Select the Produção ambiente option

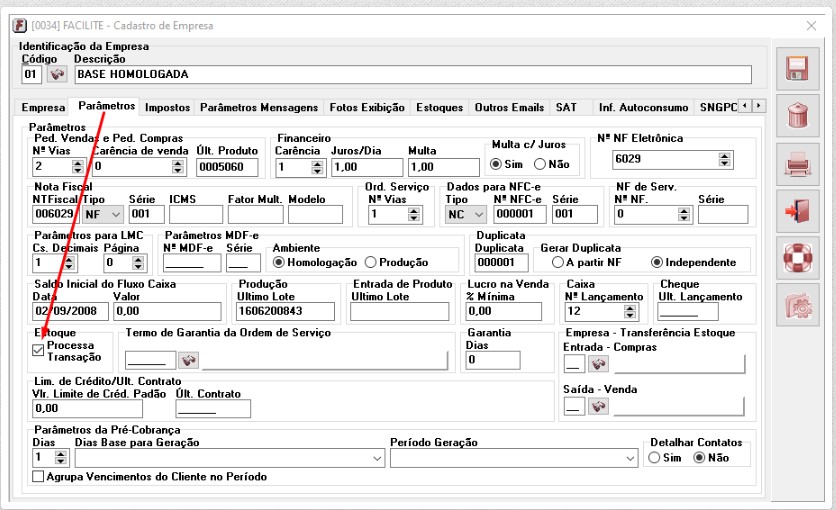[x=371, y=262]
